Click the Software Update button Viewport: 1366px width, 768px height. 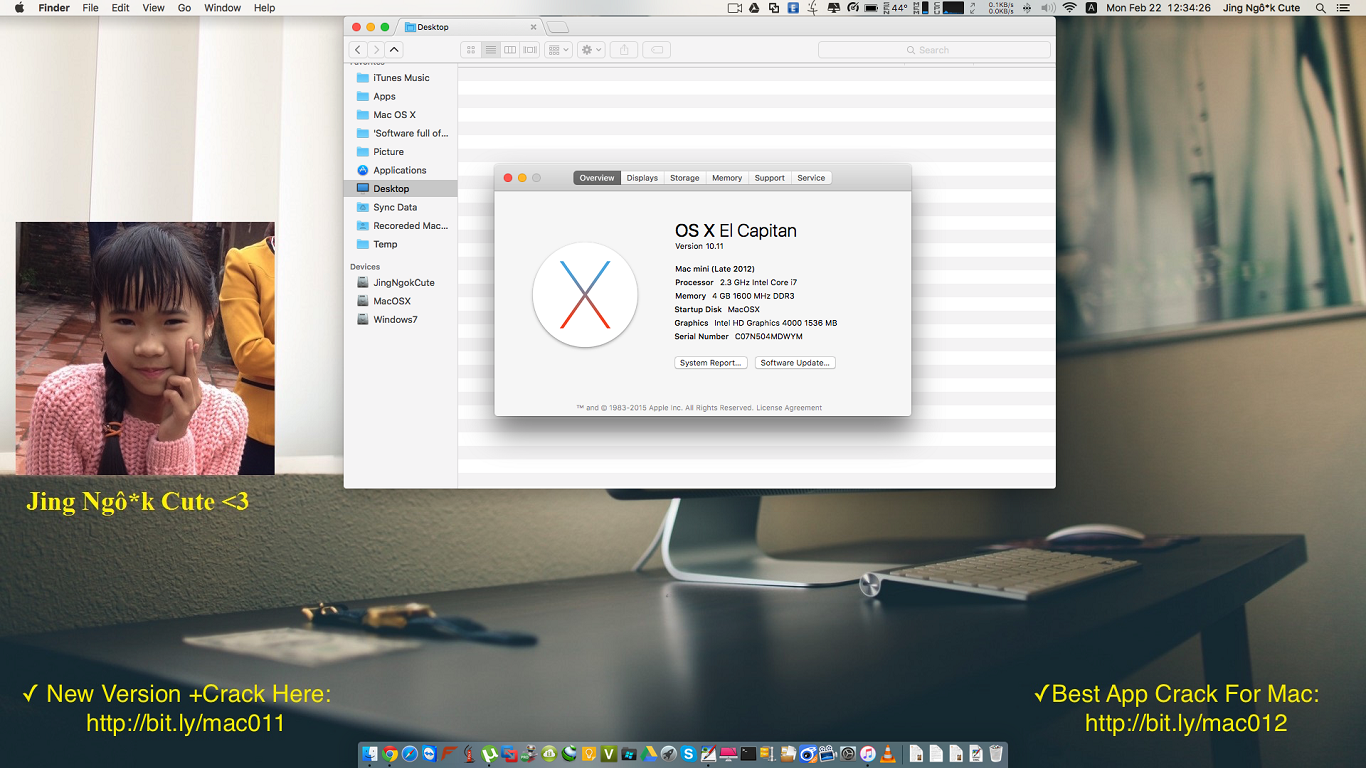[x=794, y=362]
